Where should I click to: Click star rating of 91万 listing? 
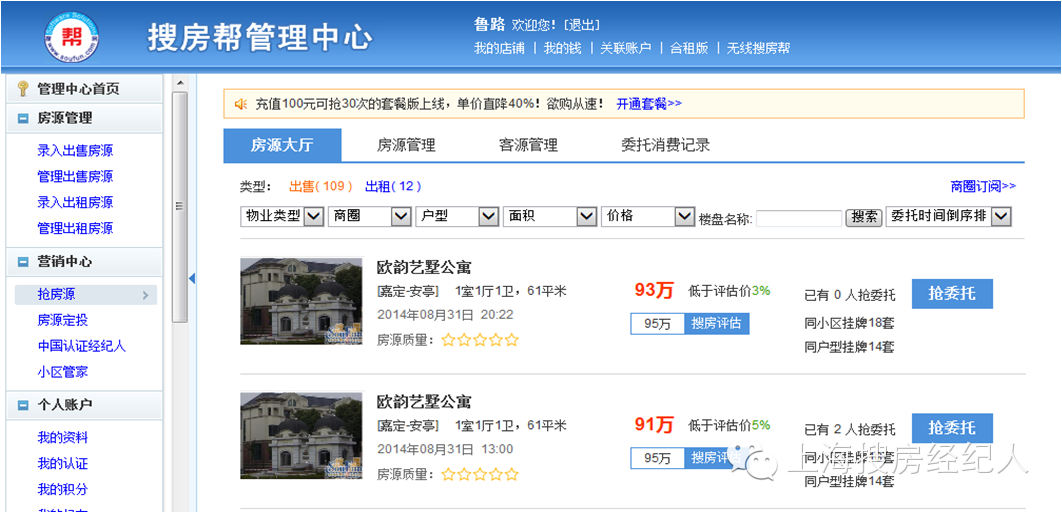480,474
